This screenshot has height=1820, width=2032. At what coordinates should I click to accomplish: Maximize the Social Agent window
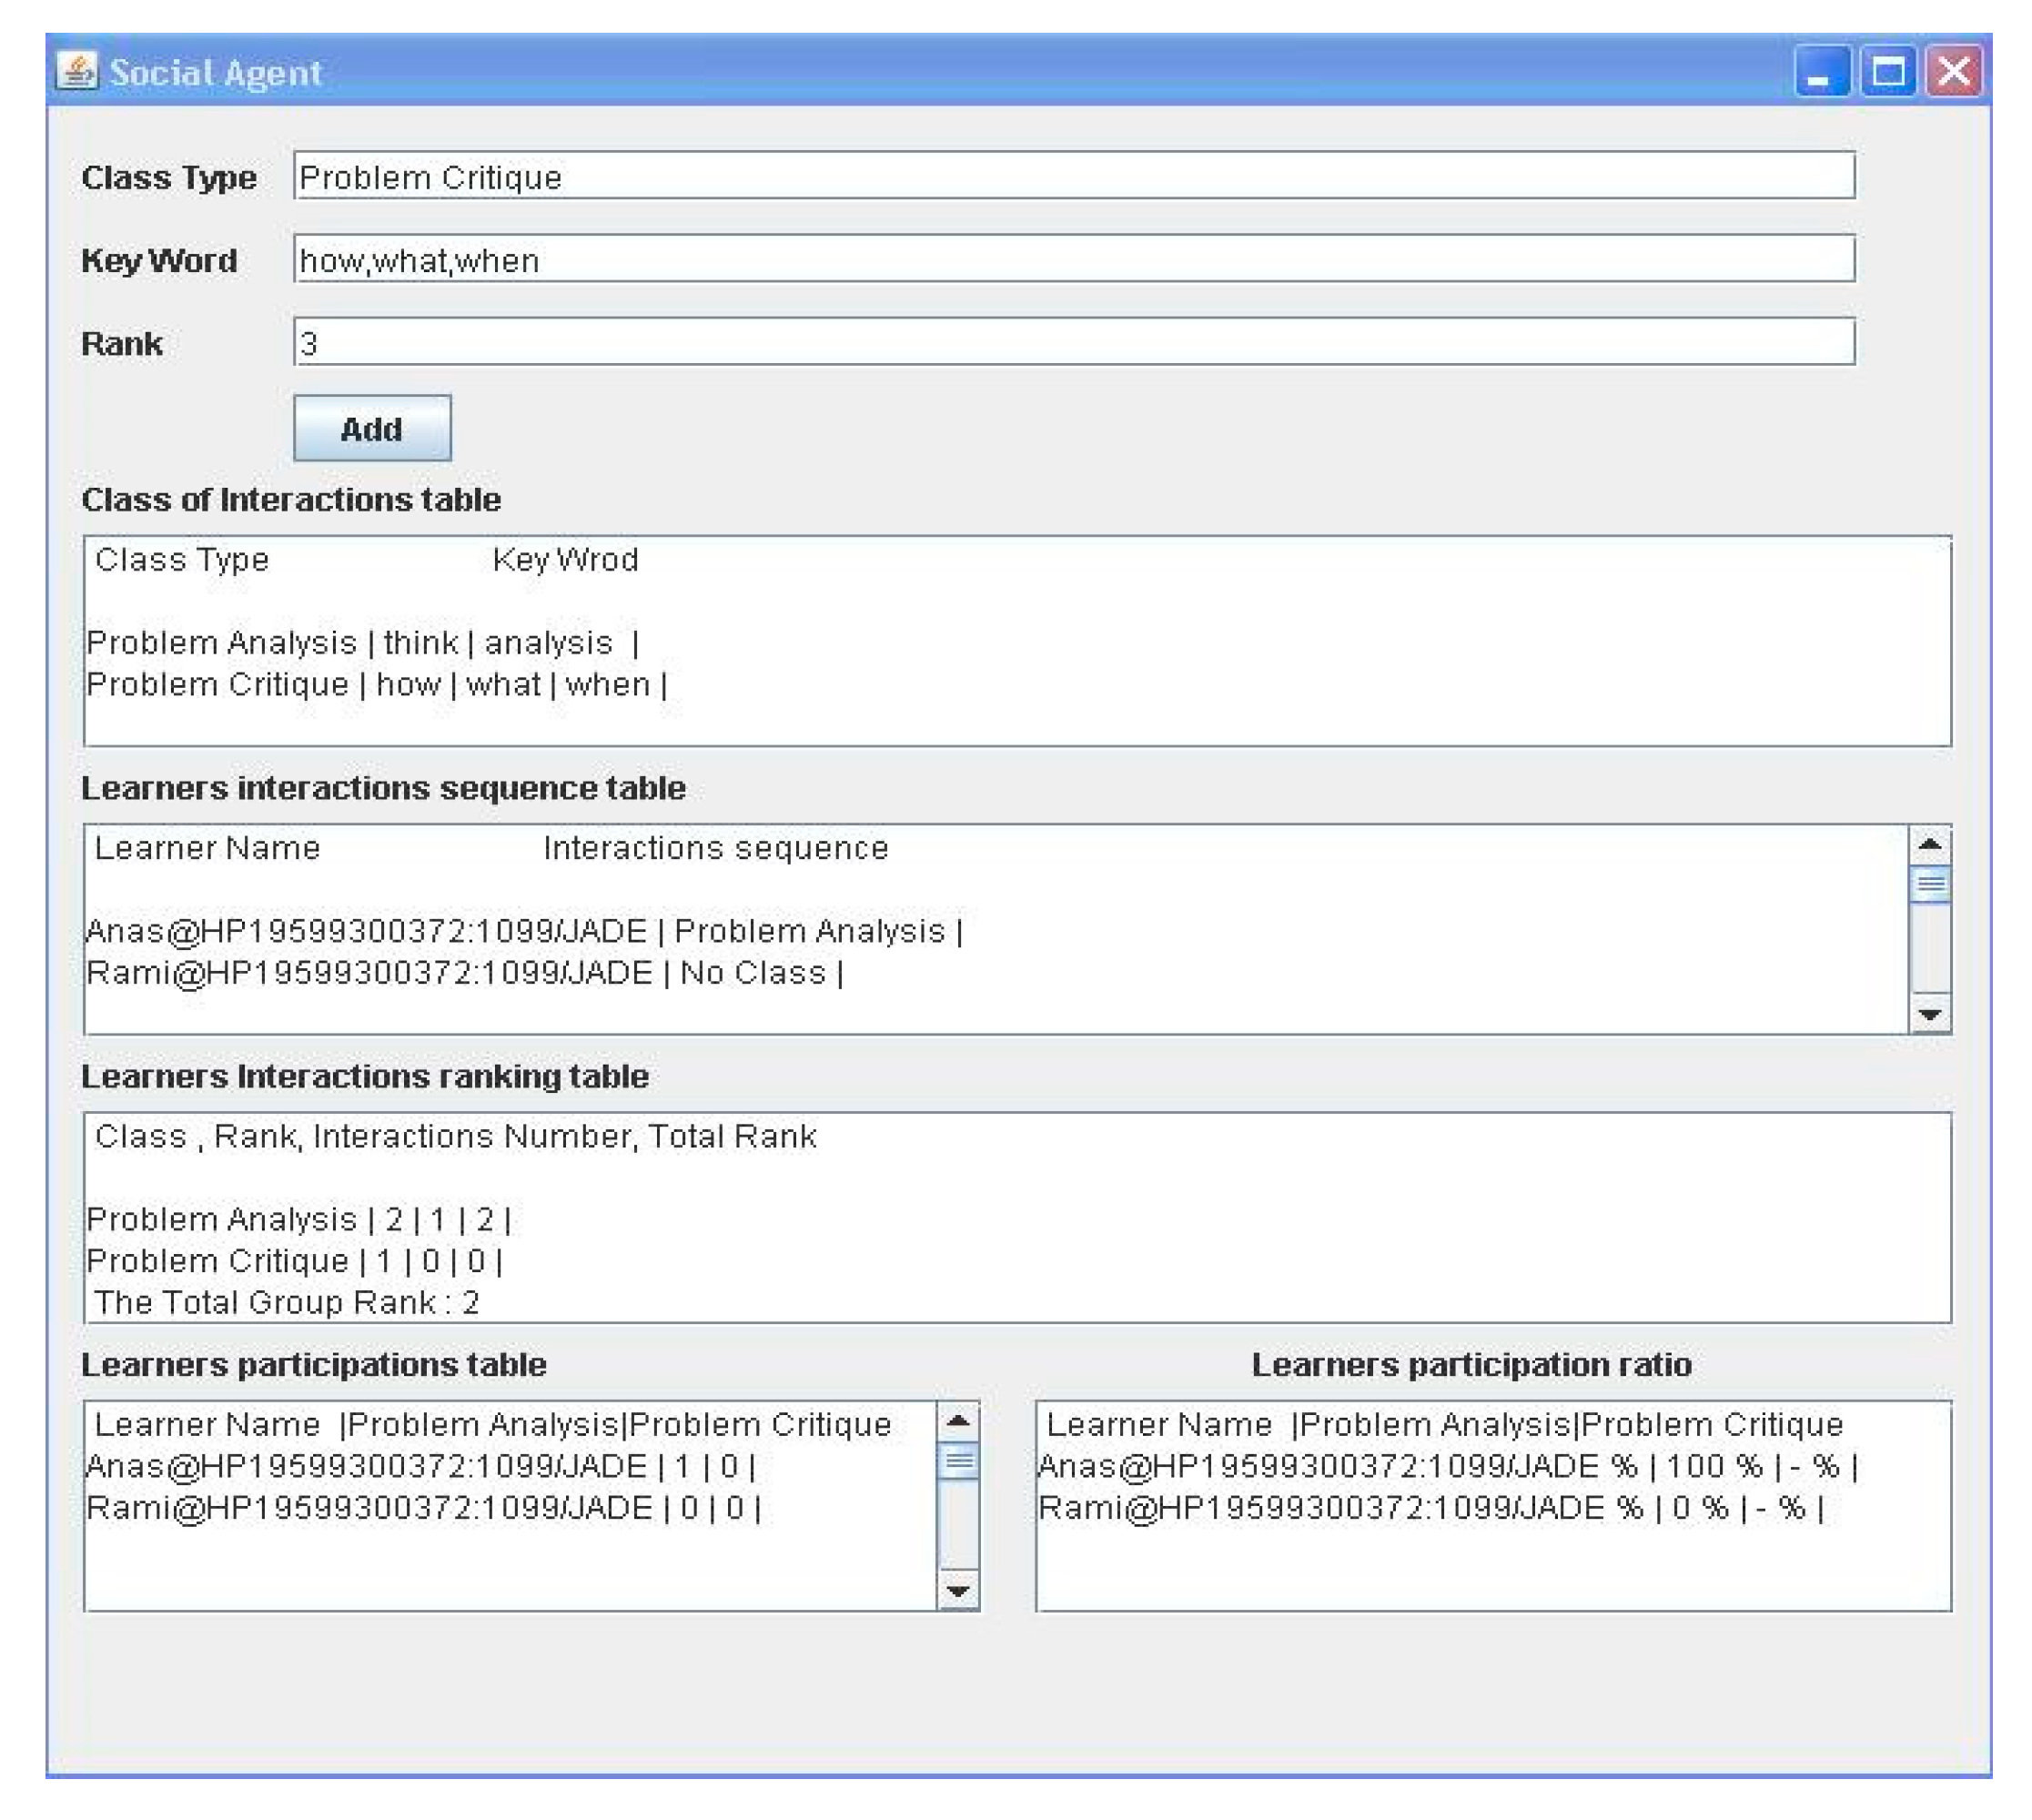[1887, 72]
